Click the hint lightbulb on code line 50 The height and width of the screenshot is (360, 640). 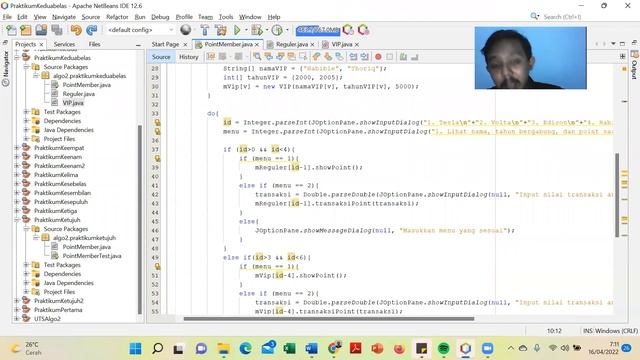[157, 267]
